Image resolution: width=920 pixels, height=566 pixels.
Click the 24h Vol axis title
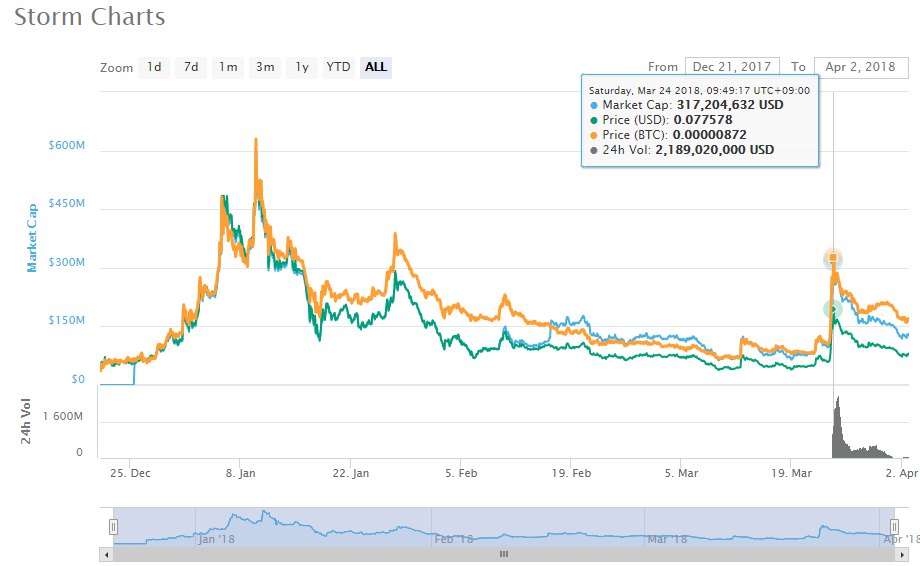[27, 421]
